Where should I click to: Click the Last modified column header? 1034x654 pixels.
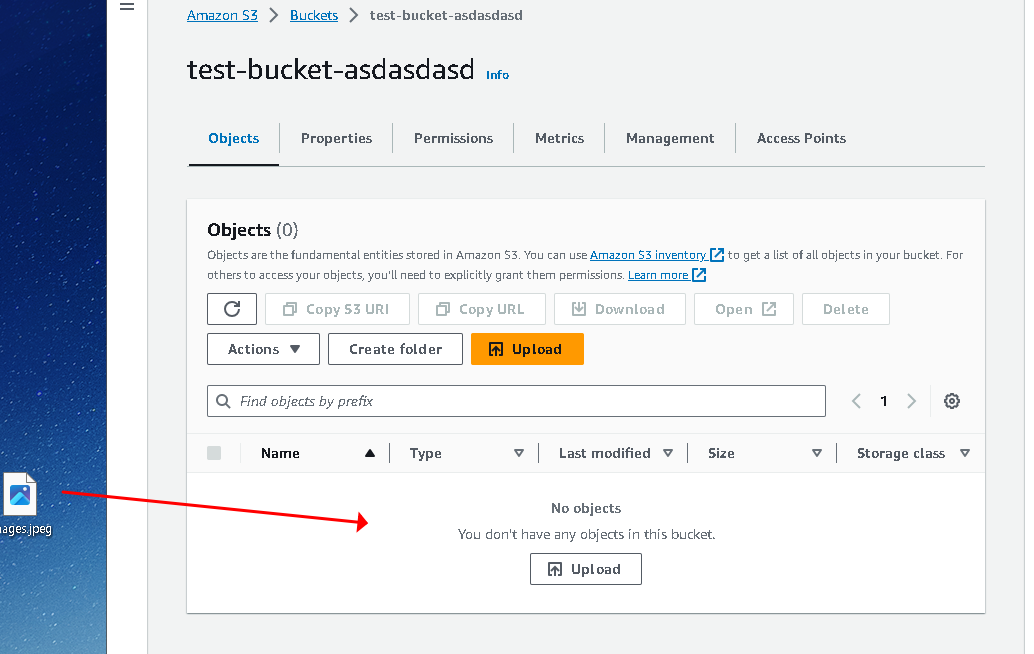pos(605,453)
